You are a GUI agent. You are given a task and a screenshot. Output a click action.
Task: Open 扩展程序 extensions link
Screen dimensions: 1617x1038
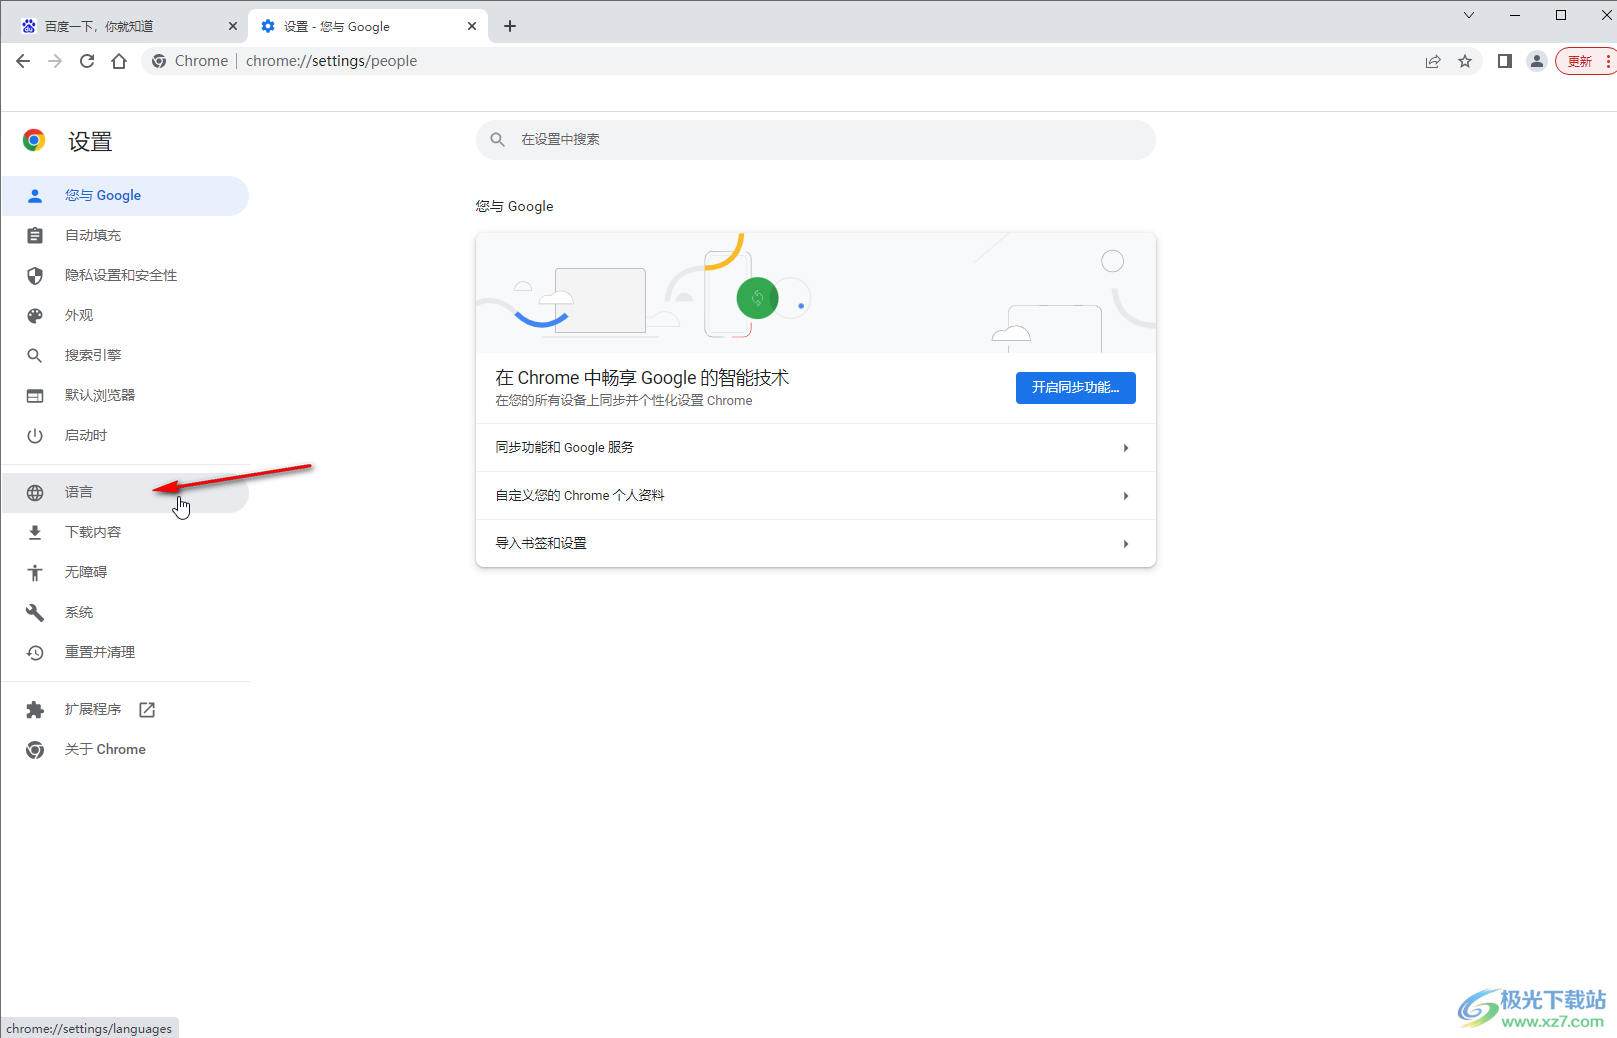point(125,710)
